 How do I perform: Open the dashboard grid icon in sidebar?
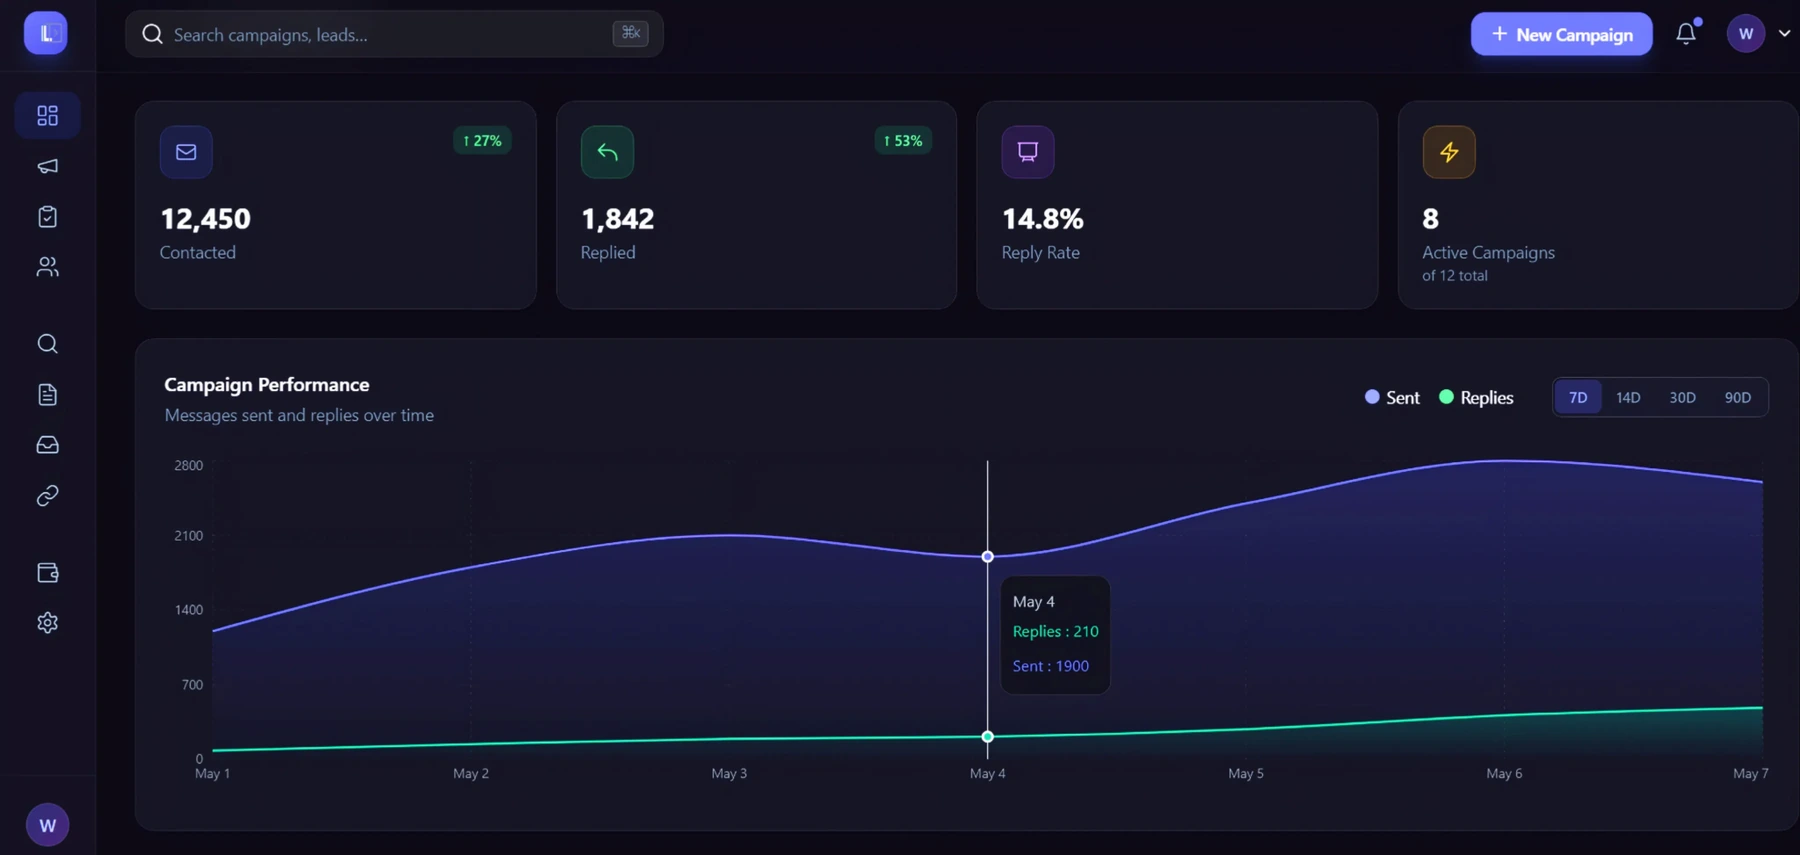(x=47, y=116)
